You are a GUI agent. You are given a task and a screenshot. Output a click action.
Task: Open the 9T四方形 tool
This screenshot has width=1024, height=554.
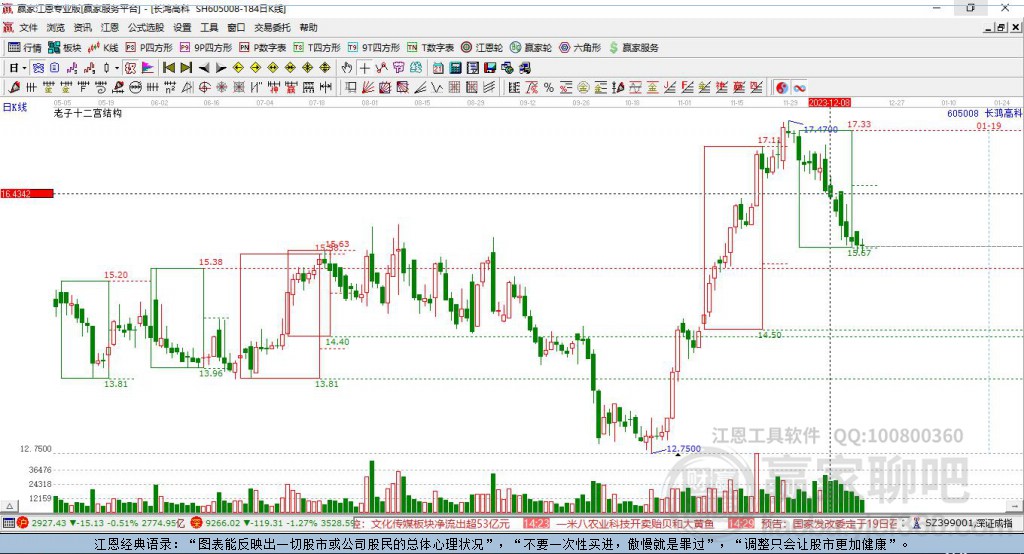click(374, 48)
